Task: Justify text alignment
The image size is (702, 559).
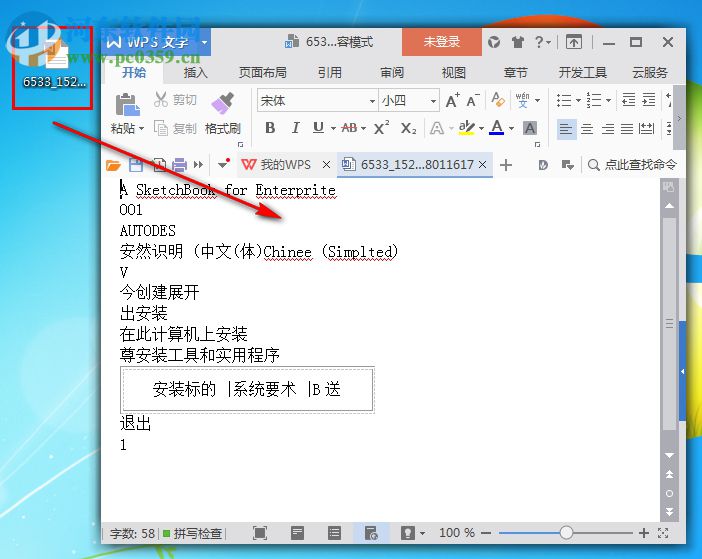Action: pos(627,129)
